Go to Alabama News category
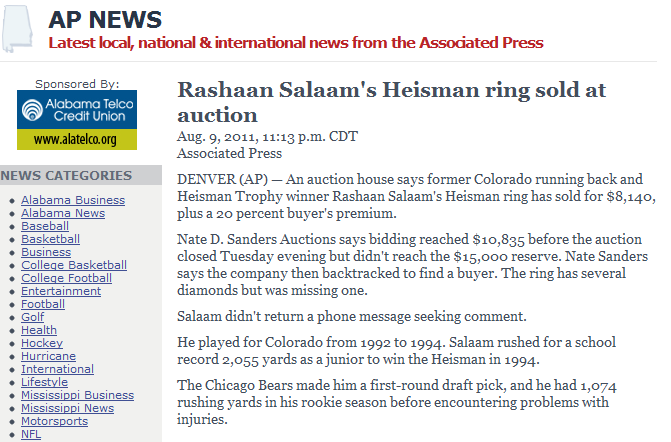671x442 pixels. (63, 213)
